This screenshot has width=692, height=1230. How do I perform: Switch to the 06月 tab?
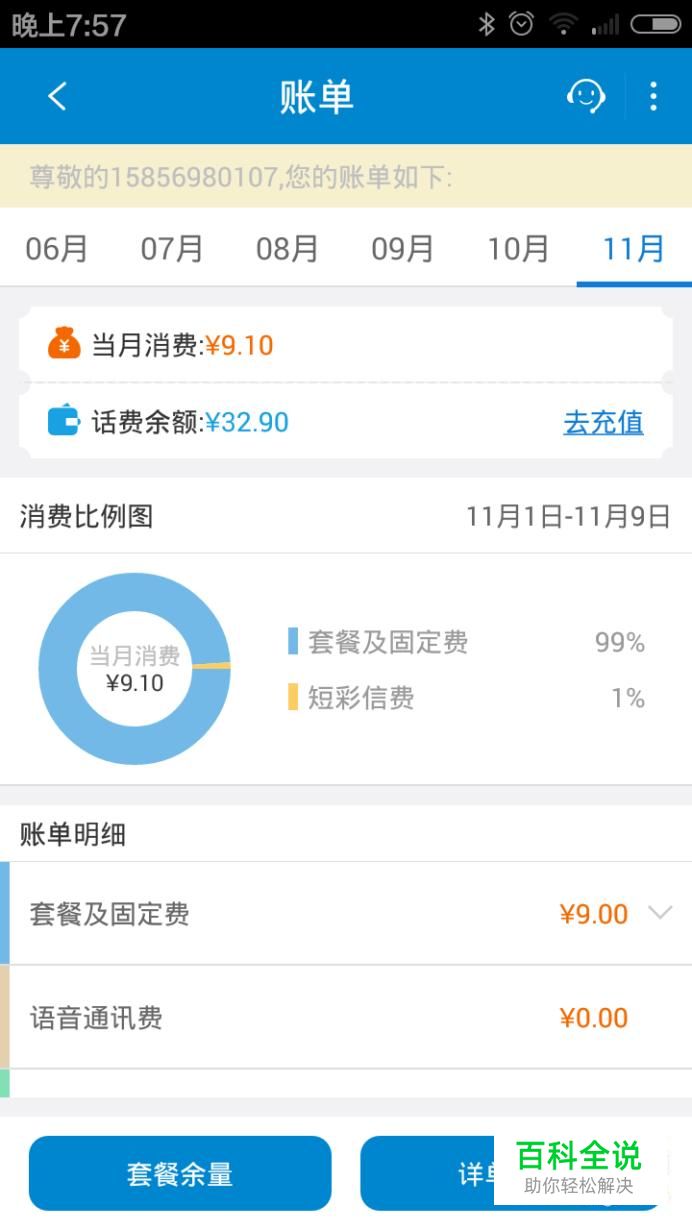(x=57, y=248)
